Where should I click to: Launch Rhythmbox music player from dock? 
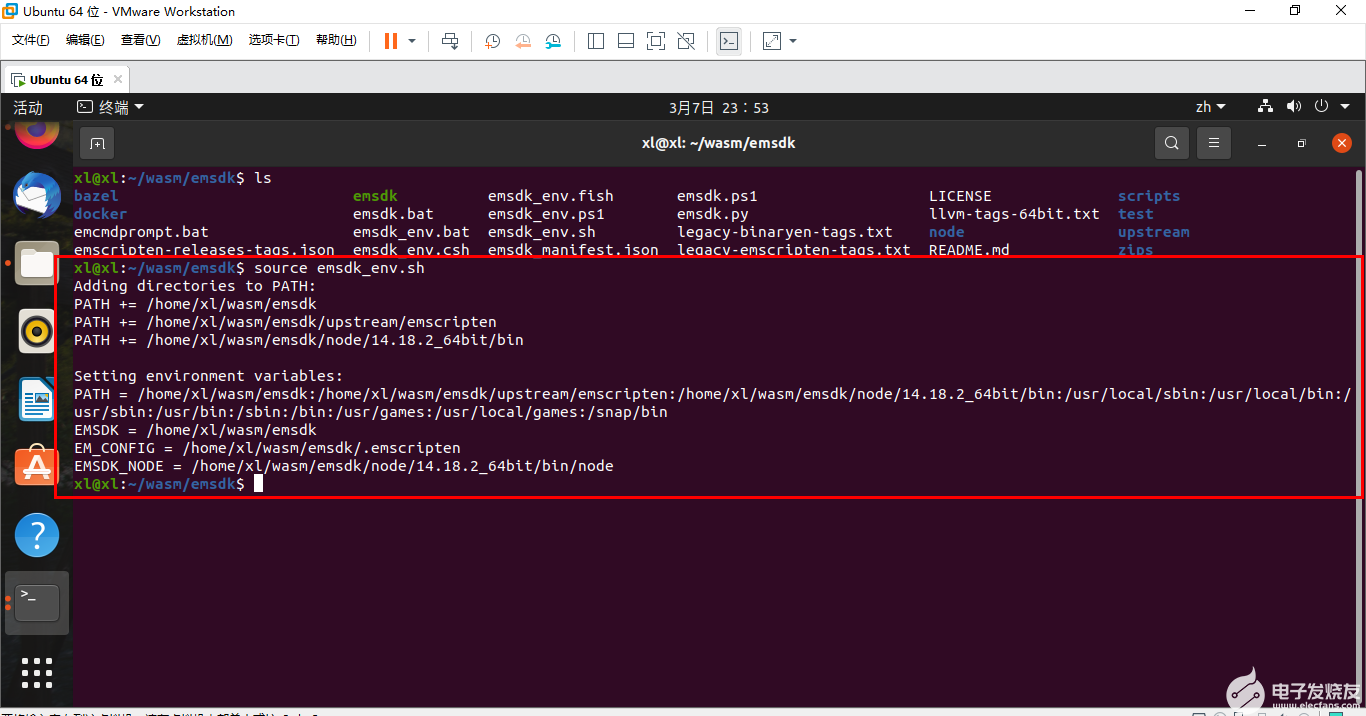click(x=37, y=331)
